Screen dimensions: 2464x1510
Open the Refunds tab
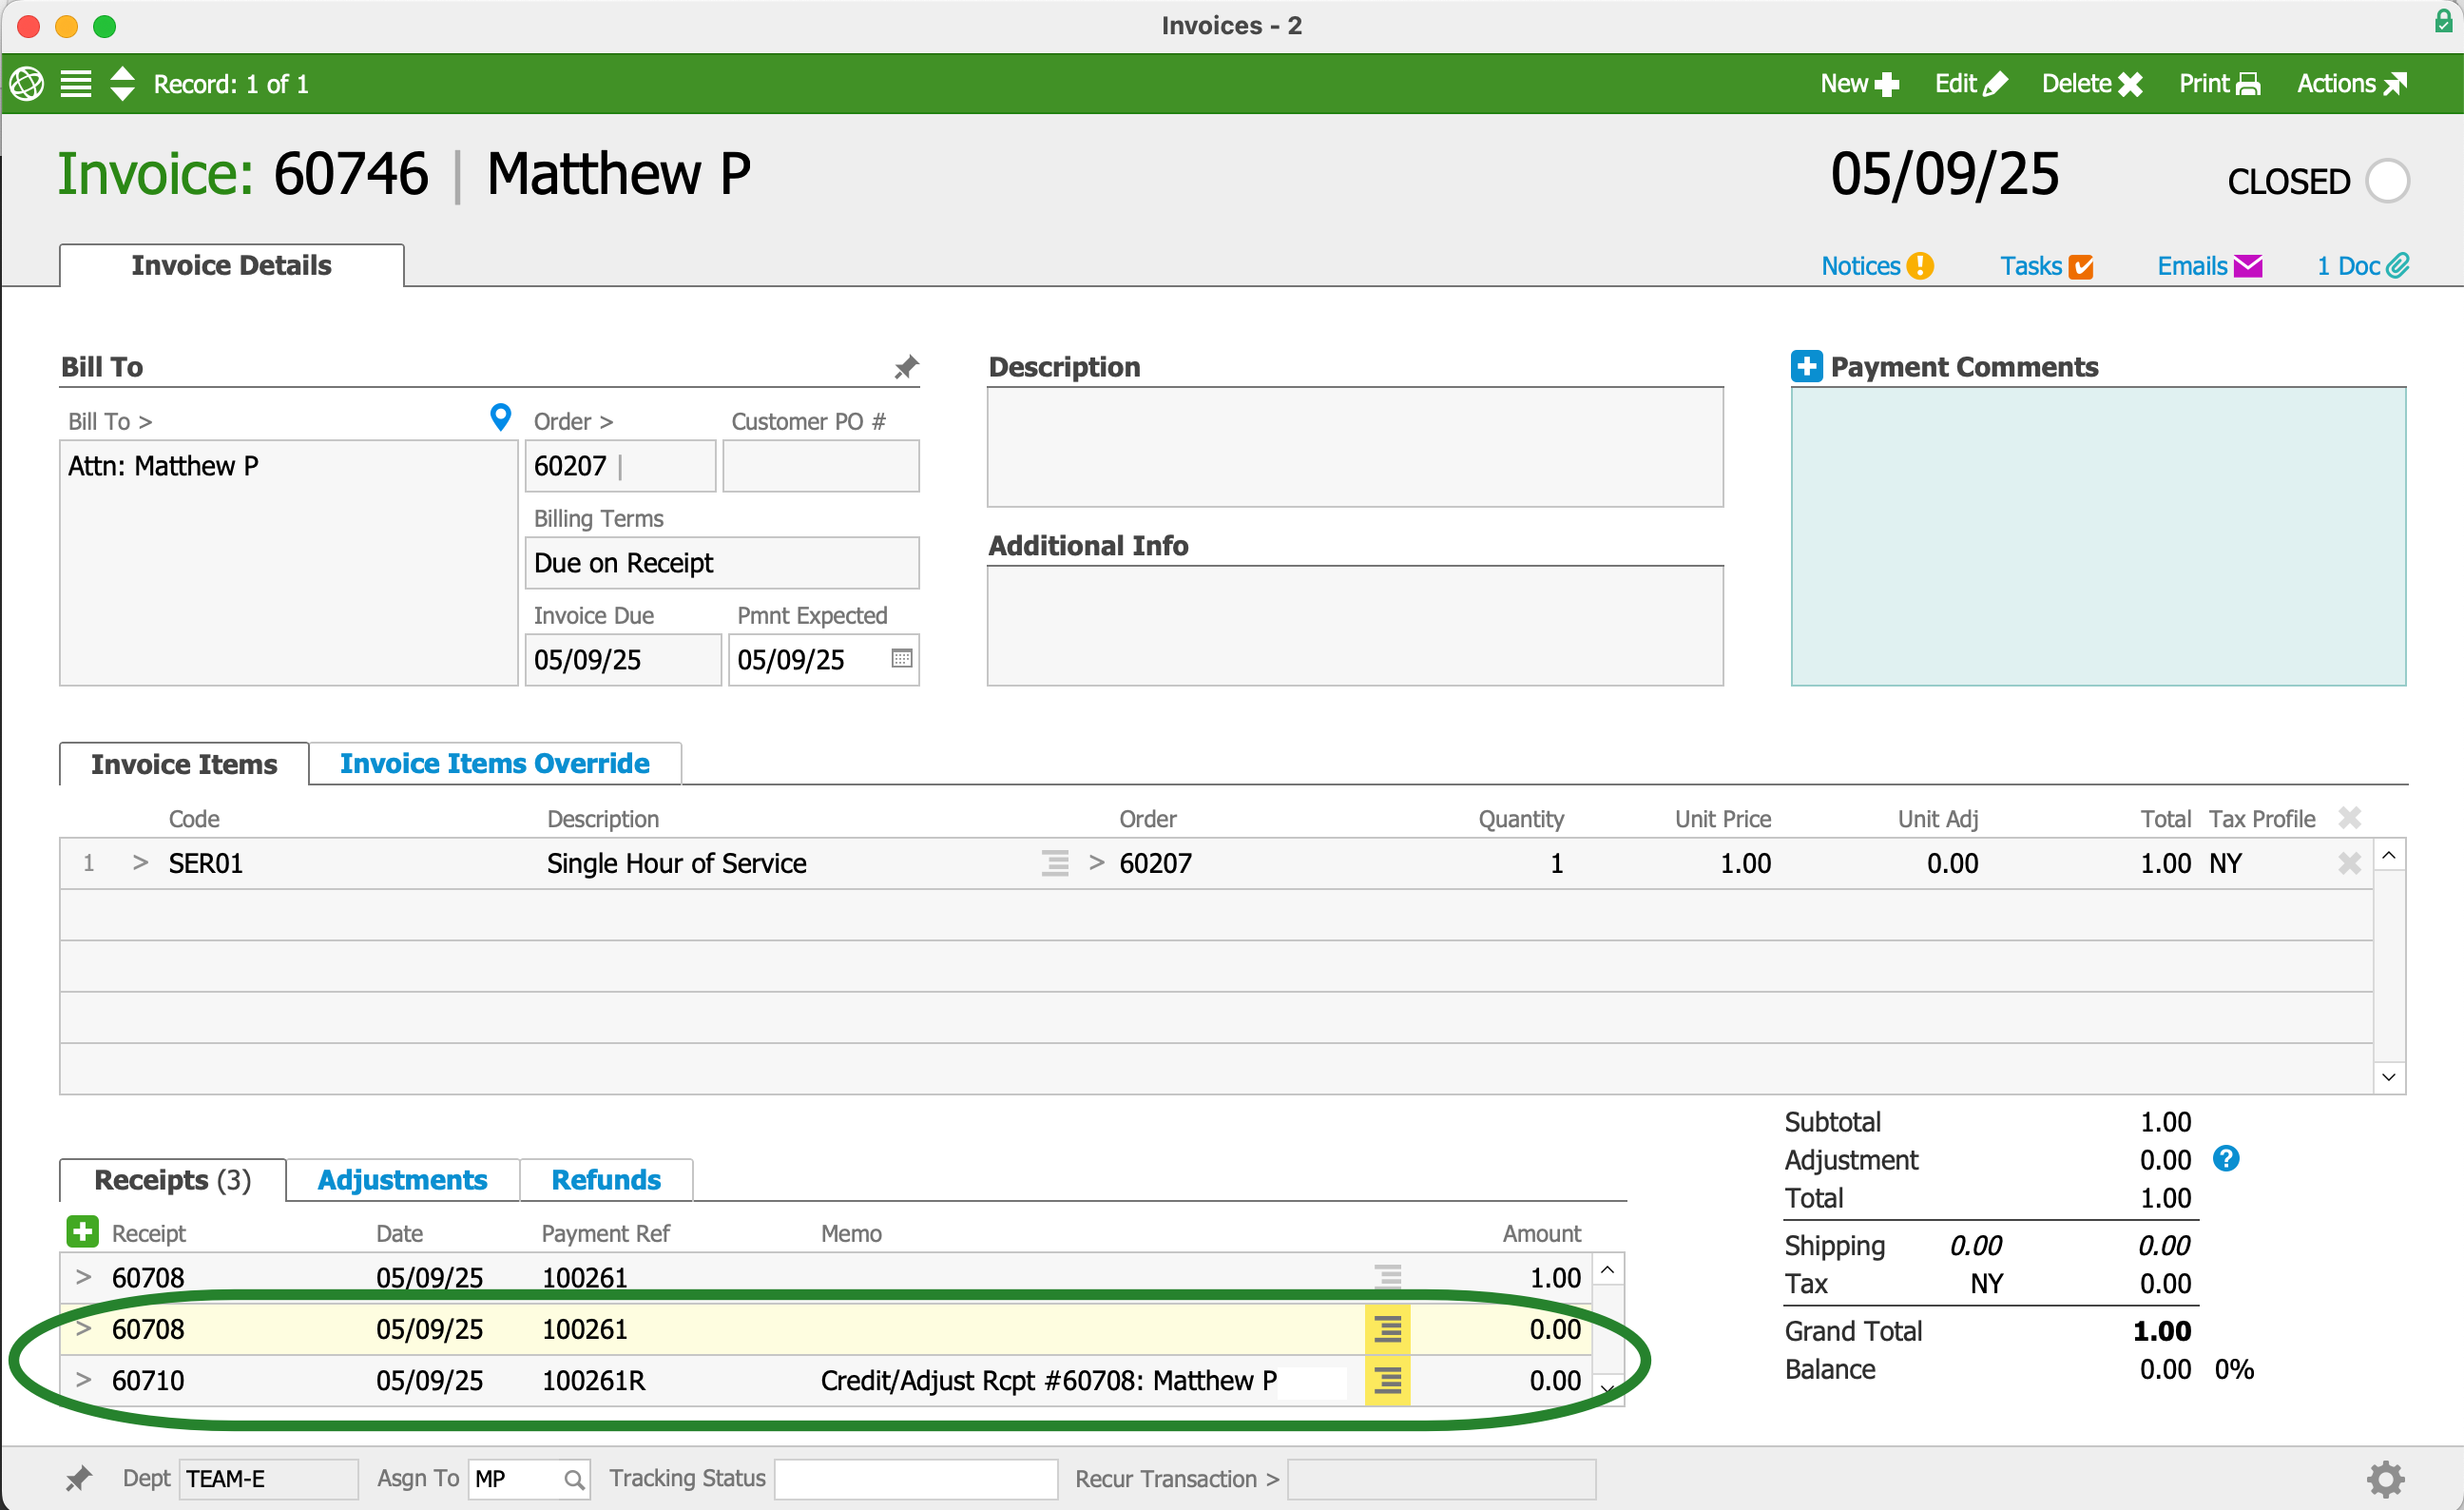pyautogui.click(x=606, y=1180)
